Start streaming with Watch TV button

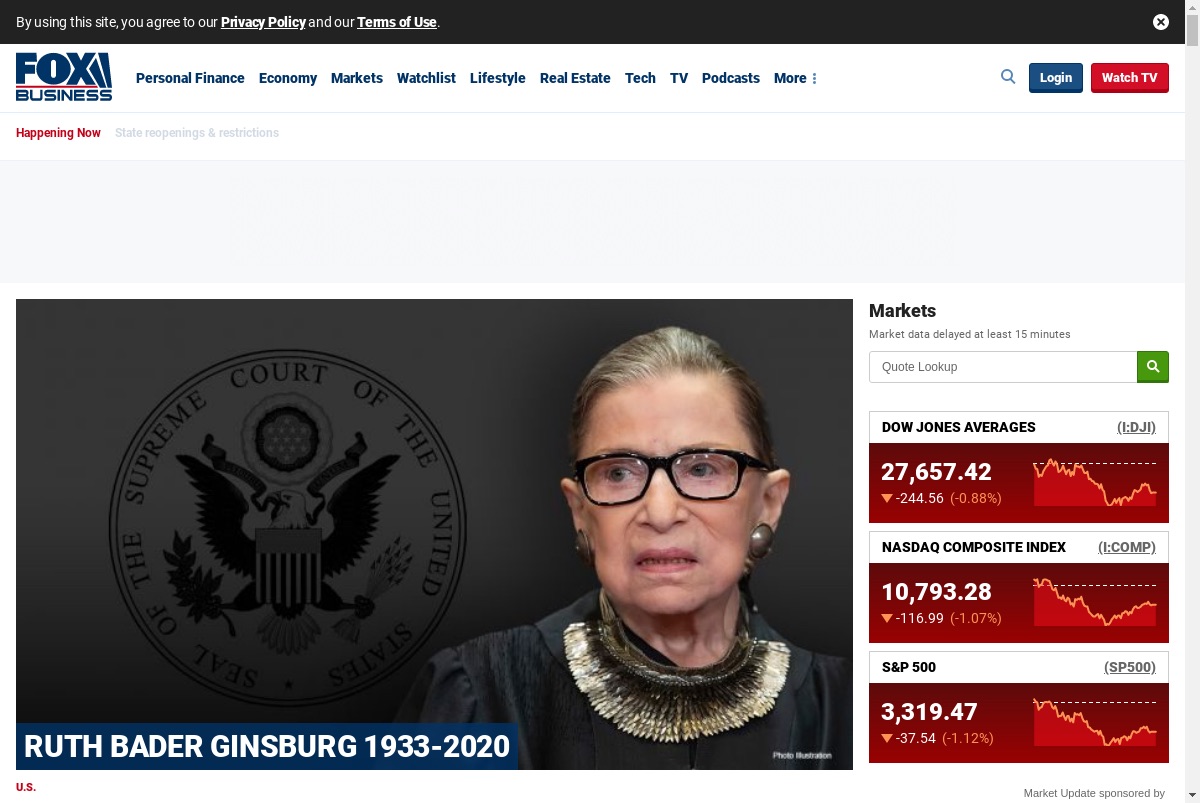click(1130, 78)
